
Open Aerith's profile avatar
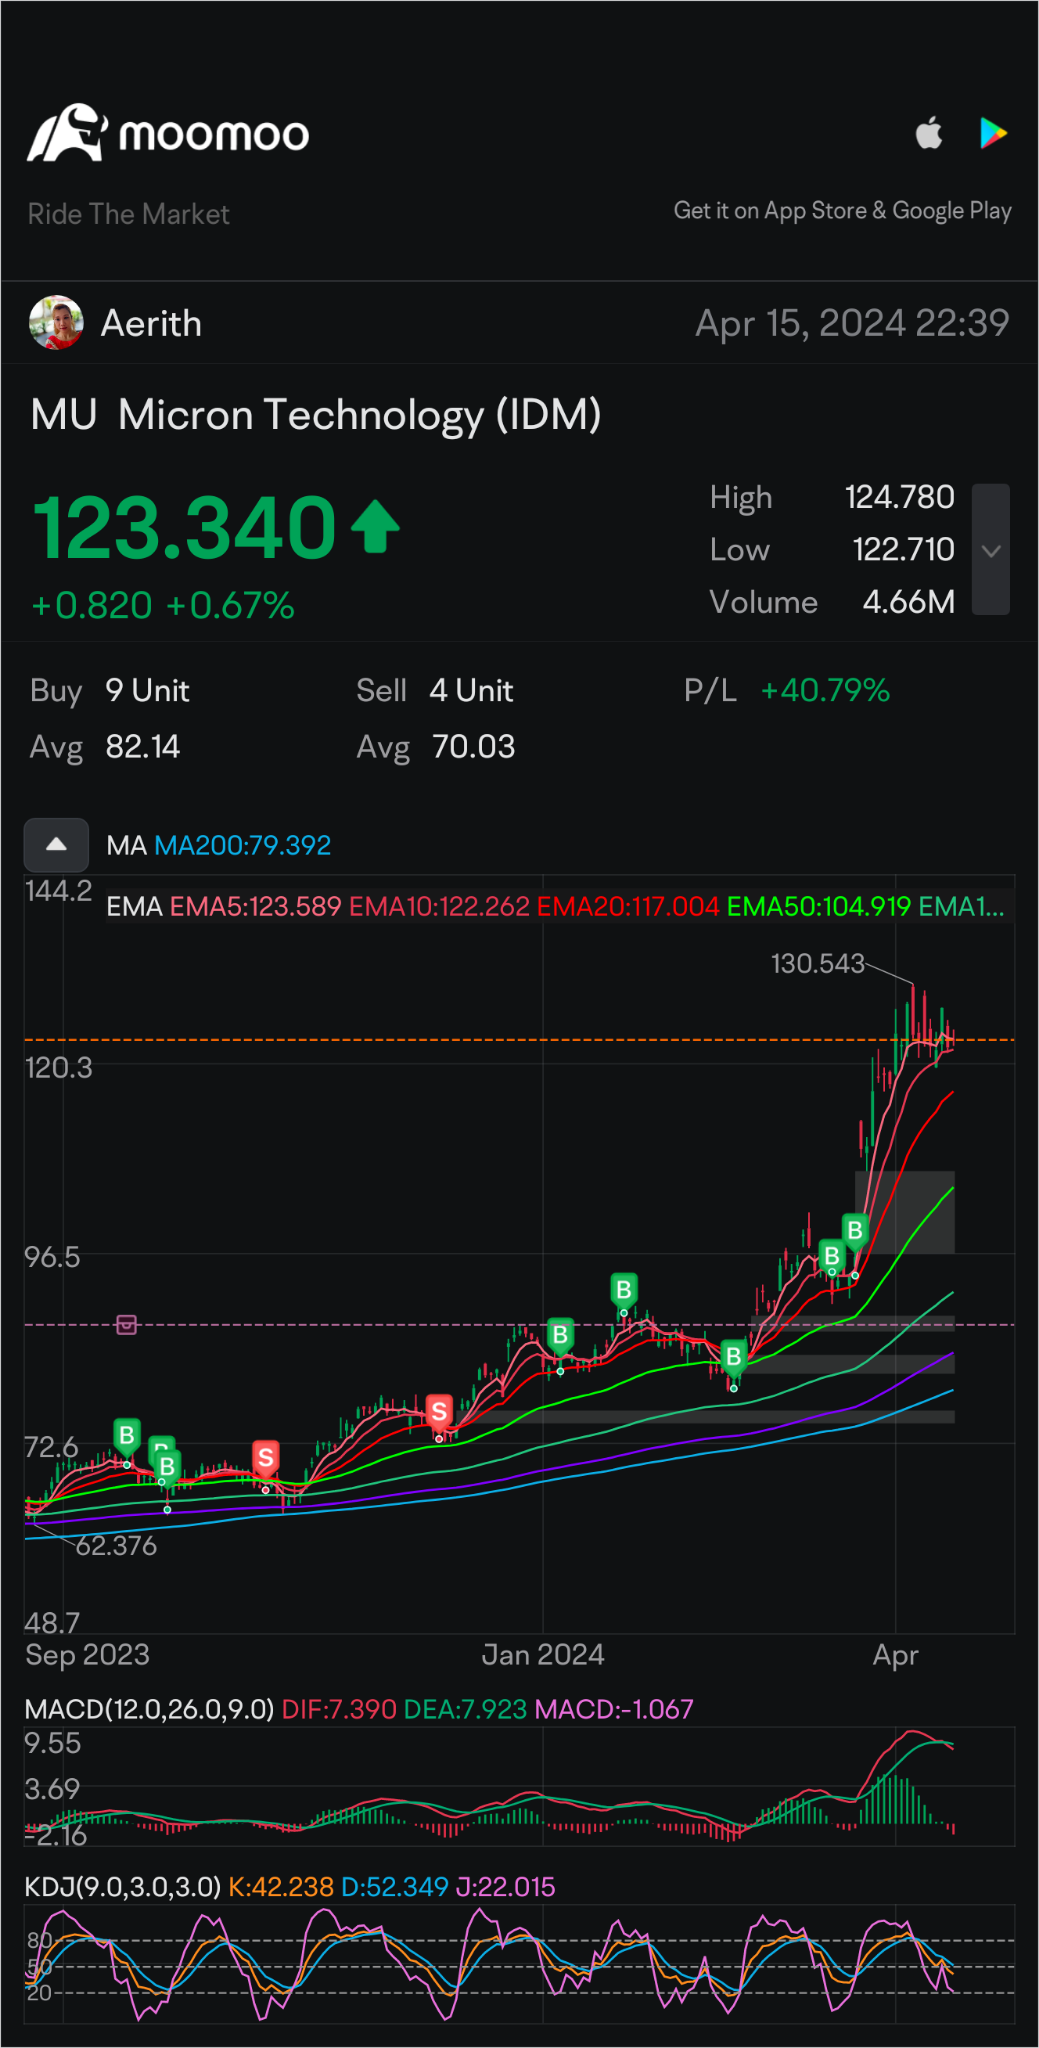pos(56,323)
